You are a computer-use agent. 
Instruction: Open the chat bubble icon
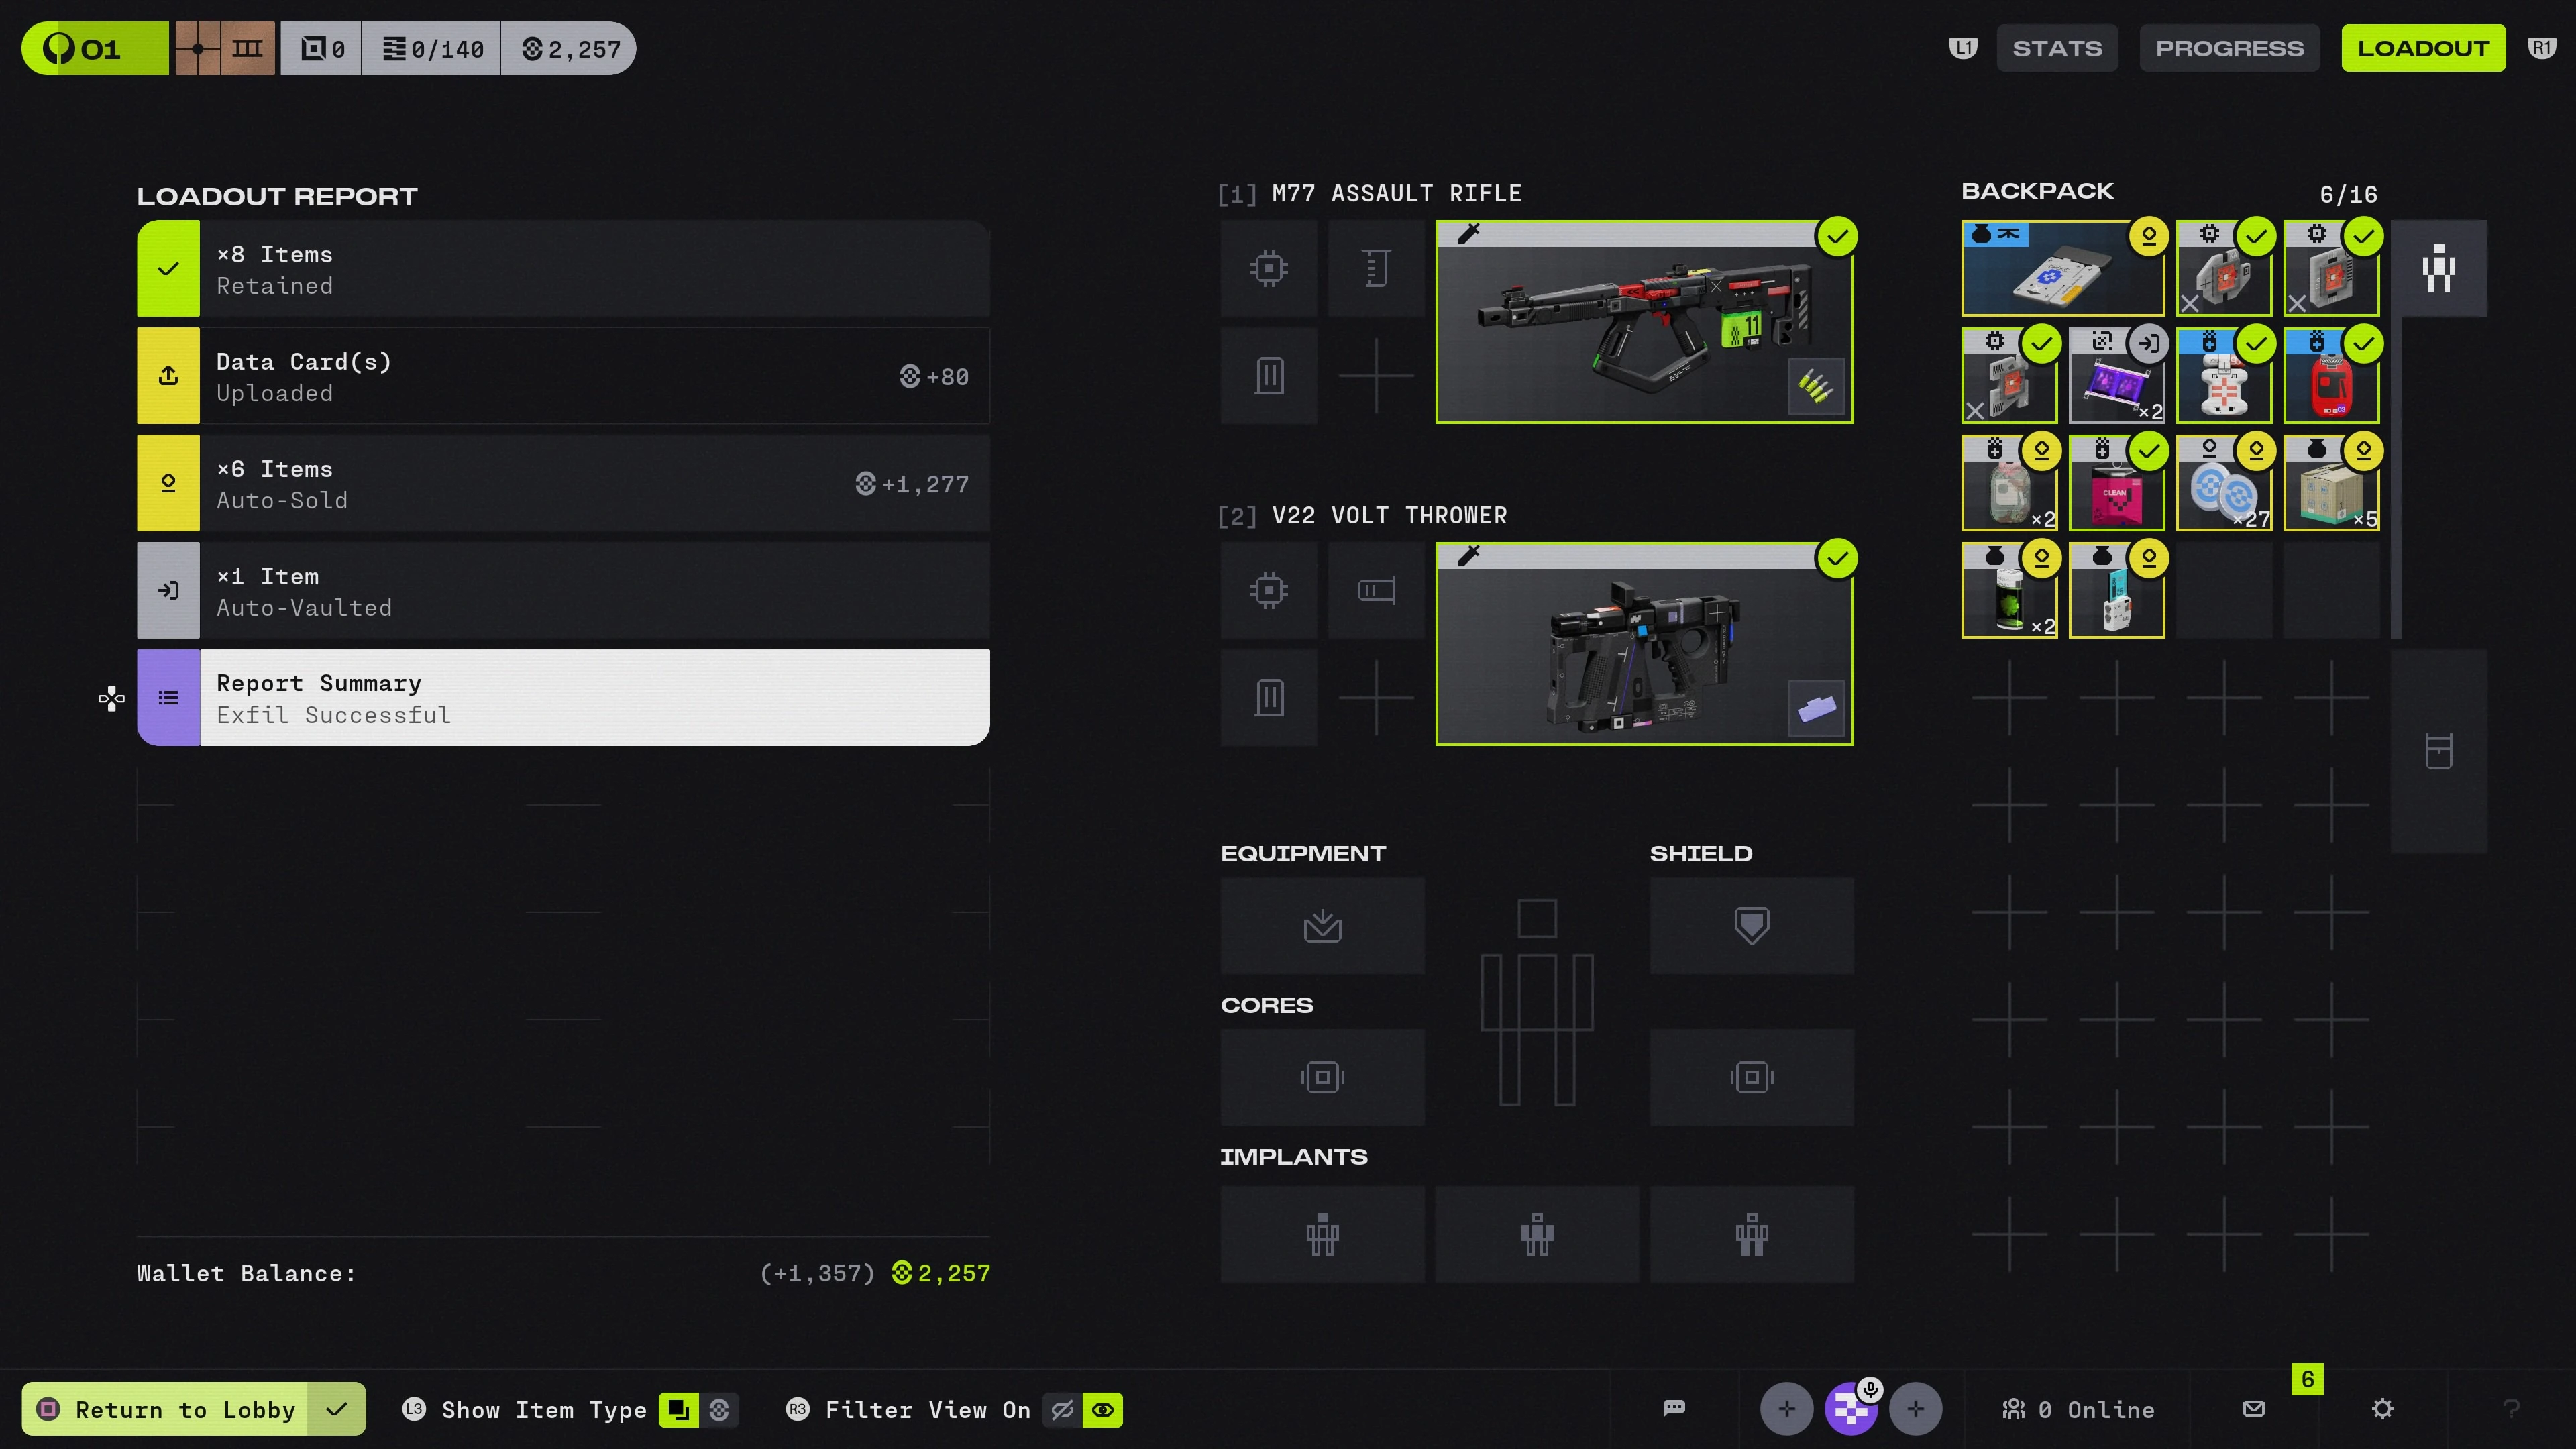1674,1409
